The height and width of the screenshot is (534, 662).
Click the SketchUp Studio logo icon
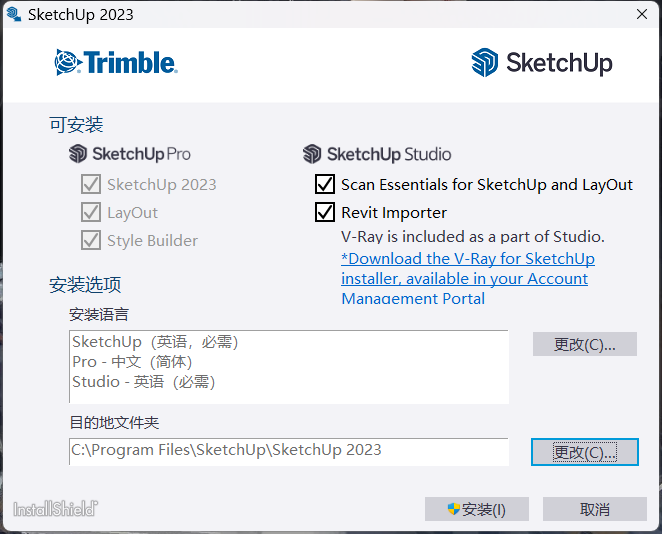click(x=313, y=154)
